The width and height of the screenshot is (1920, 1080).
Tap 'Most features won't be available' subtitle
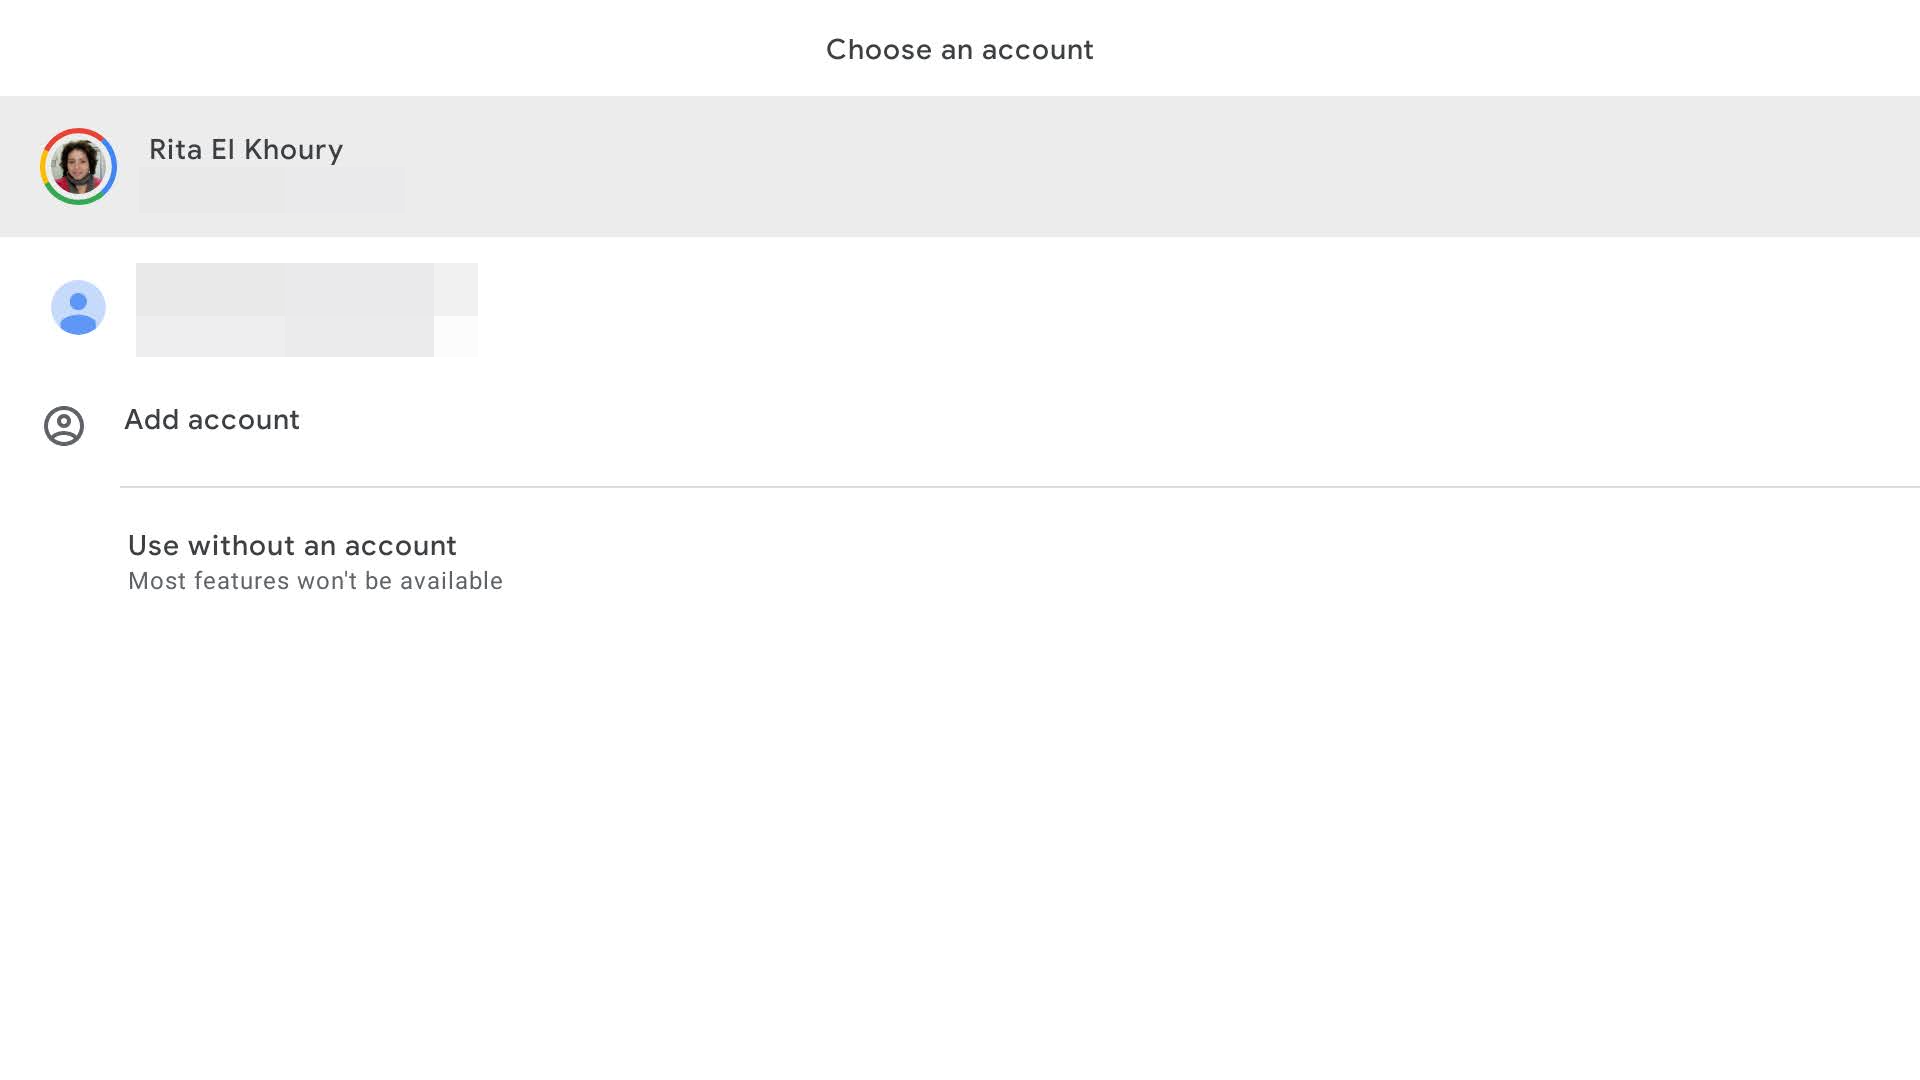coord(315,581)
